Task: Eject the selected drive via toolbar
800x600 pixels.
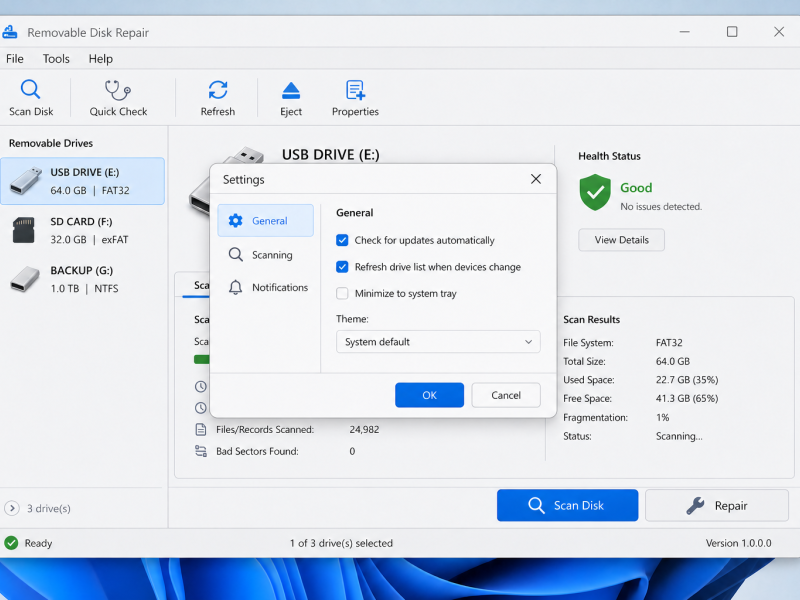Action: tap(291, 97)
